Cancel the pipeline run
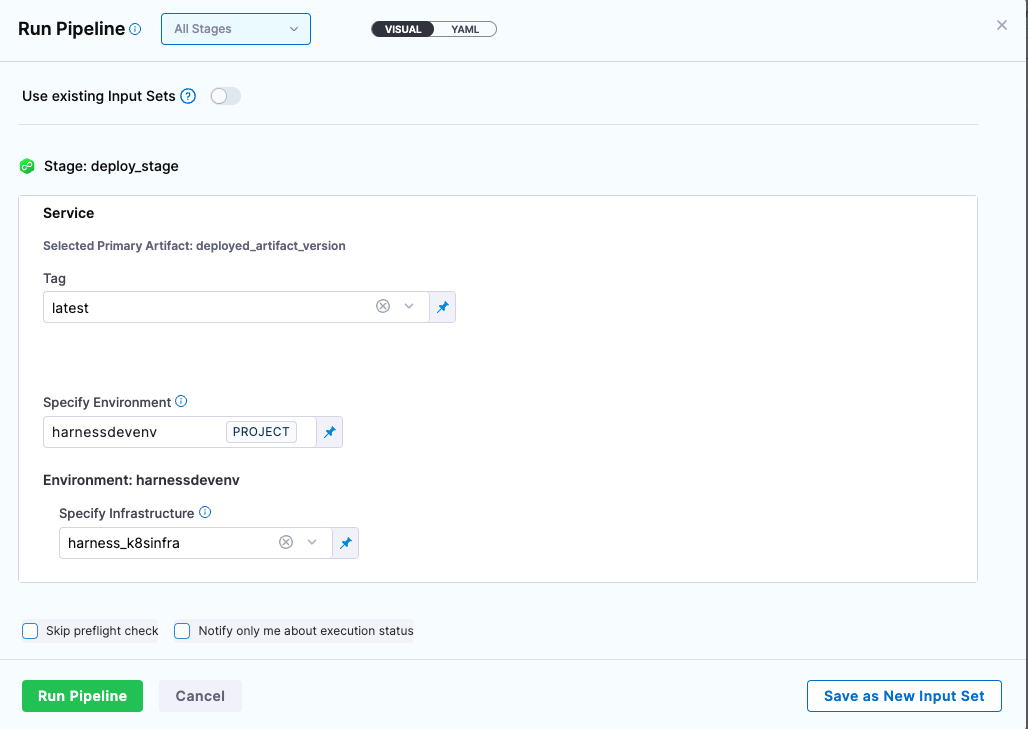The width and height of the screenshot is (1028, 729). [199, 695]
